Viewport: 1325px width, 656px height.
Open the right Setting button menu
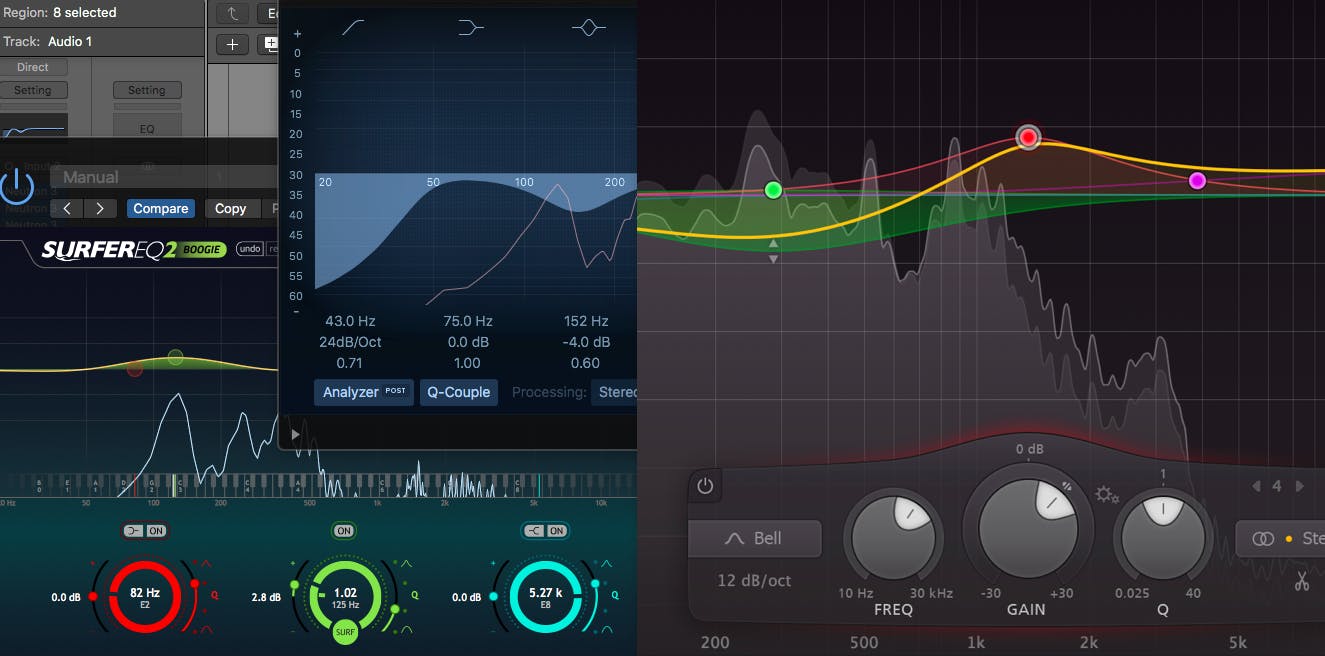pyautogui.click(x=146, y=90)
